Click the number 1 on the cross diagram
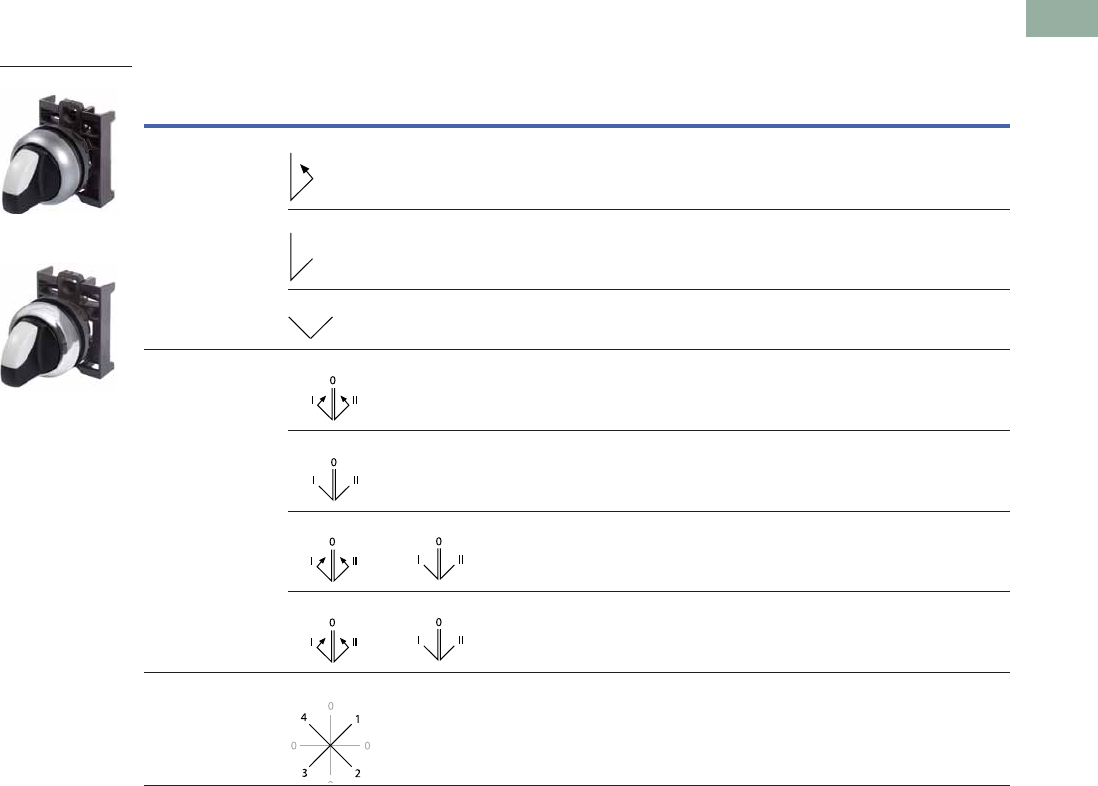Screen dimensions: 1098x786 359,719
